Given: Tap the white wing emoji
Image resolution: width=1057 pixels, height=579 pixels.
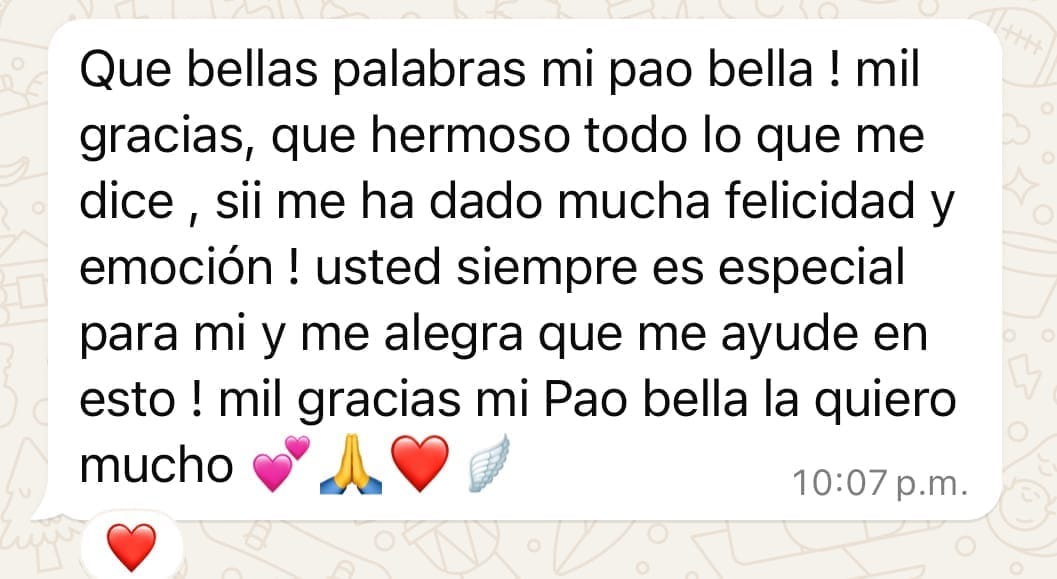Looking at the screenshot, I should 489,462.
